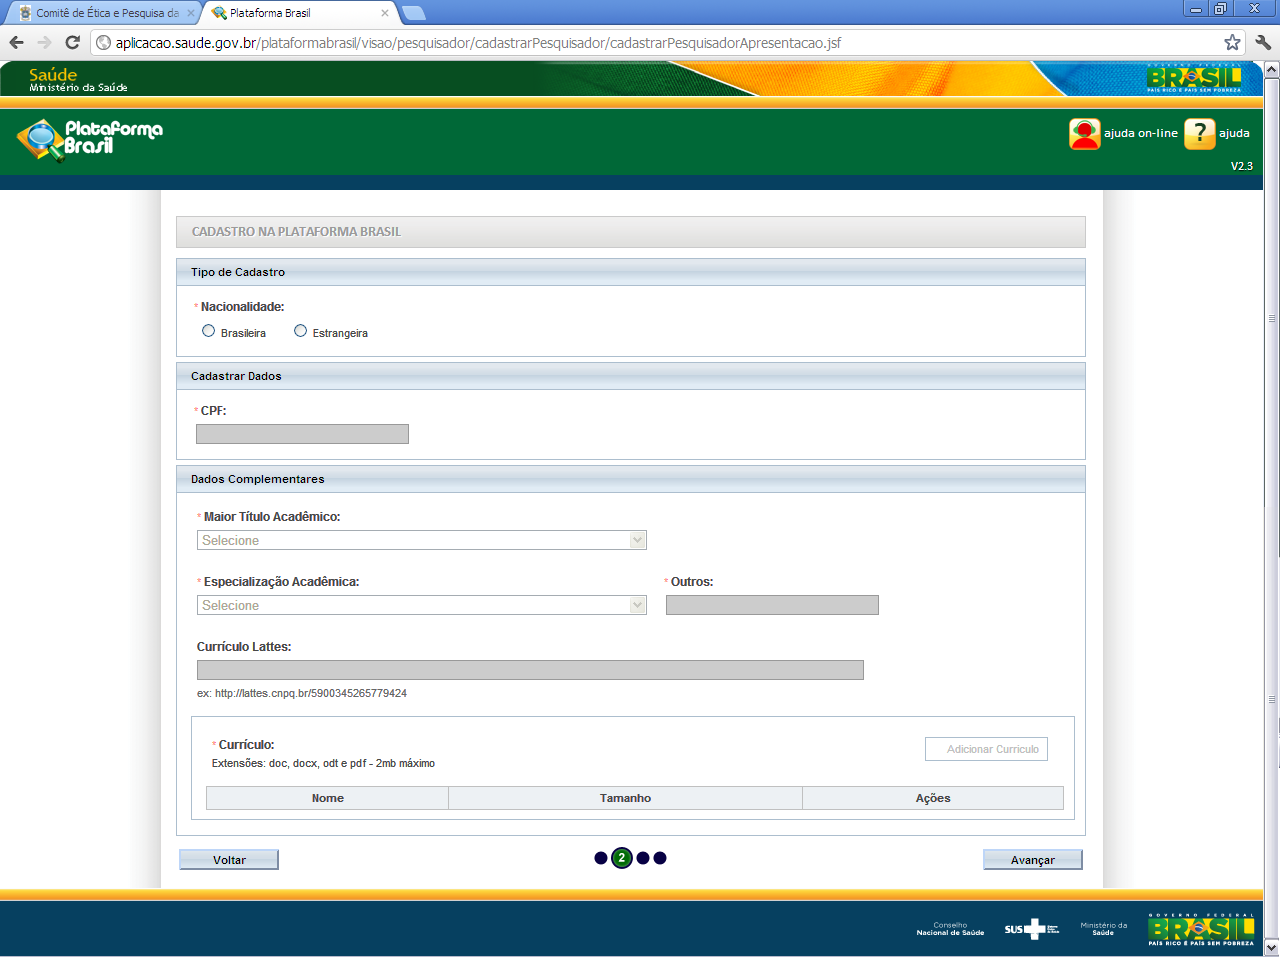
Task: Click the page scrollbar down arrow
Action: [1272, 947]
